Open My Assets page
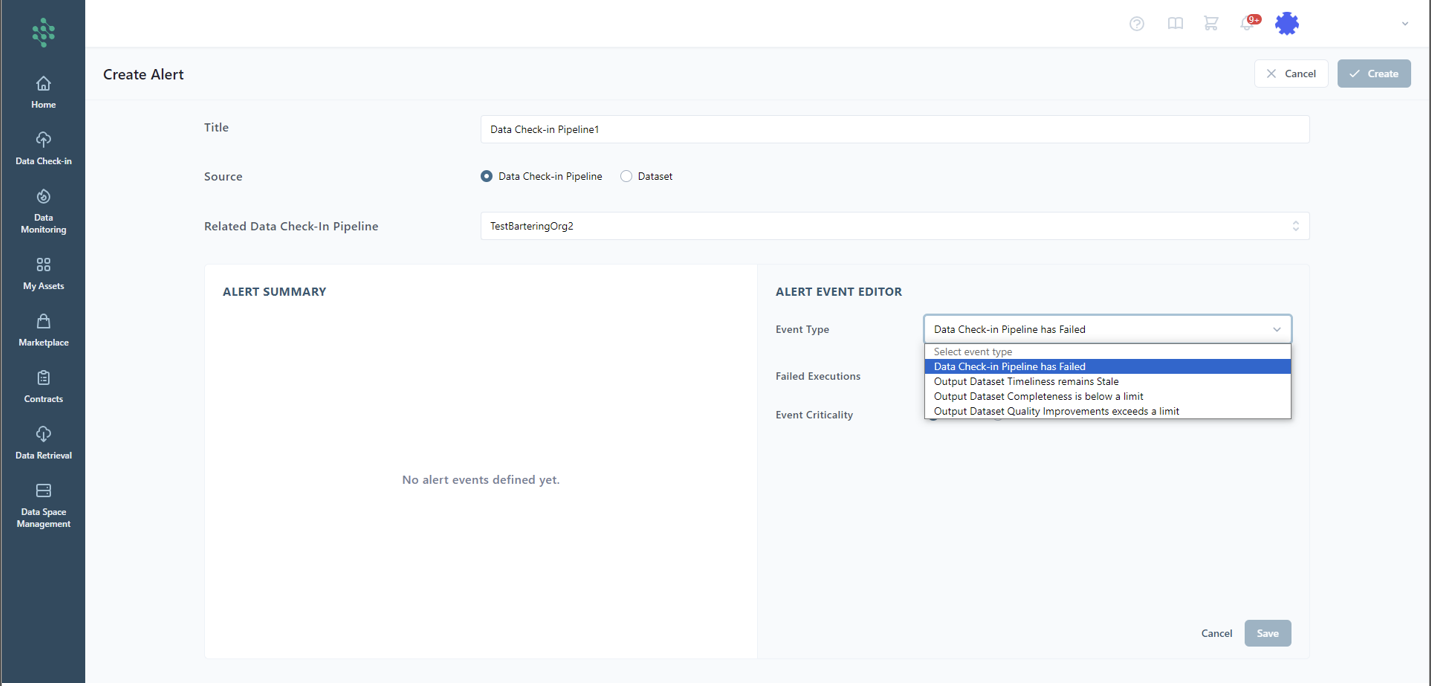This screenshot has height=686, width=1431. point(43,273)
